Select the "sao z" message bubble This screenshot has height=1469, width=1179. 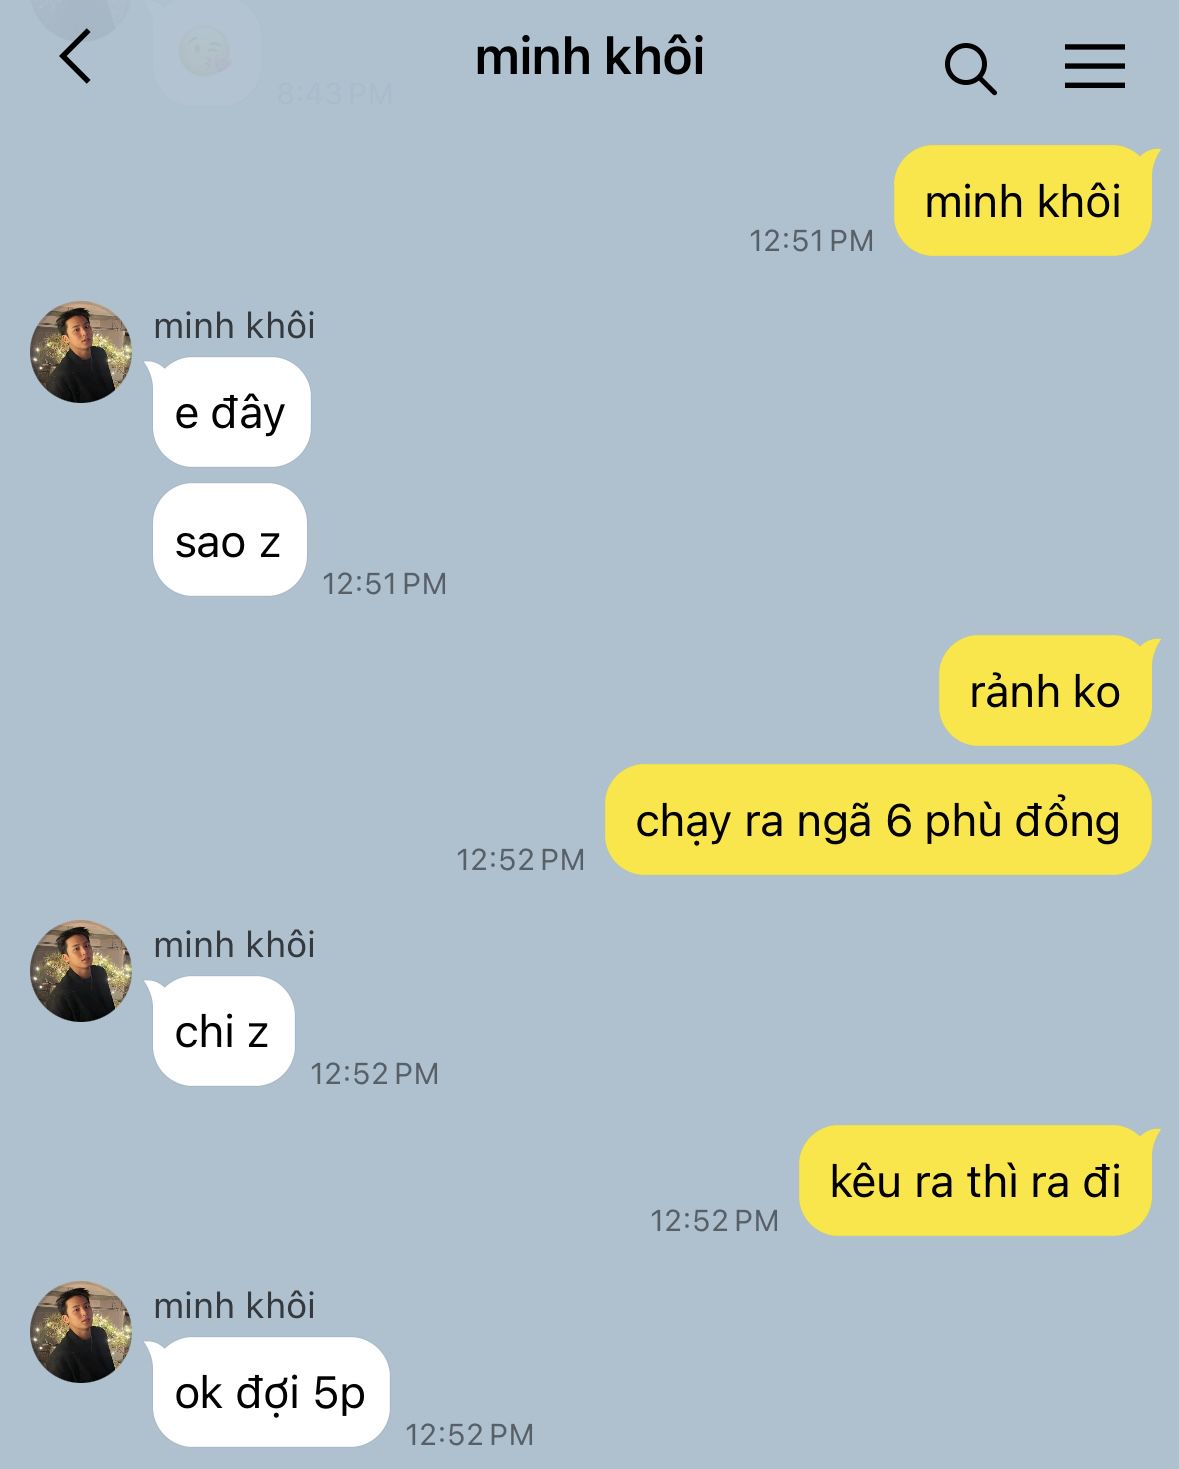[x=229, y=541]
